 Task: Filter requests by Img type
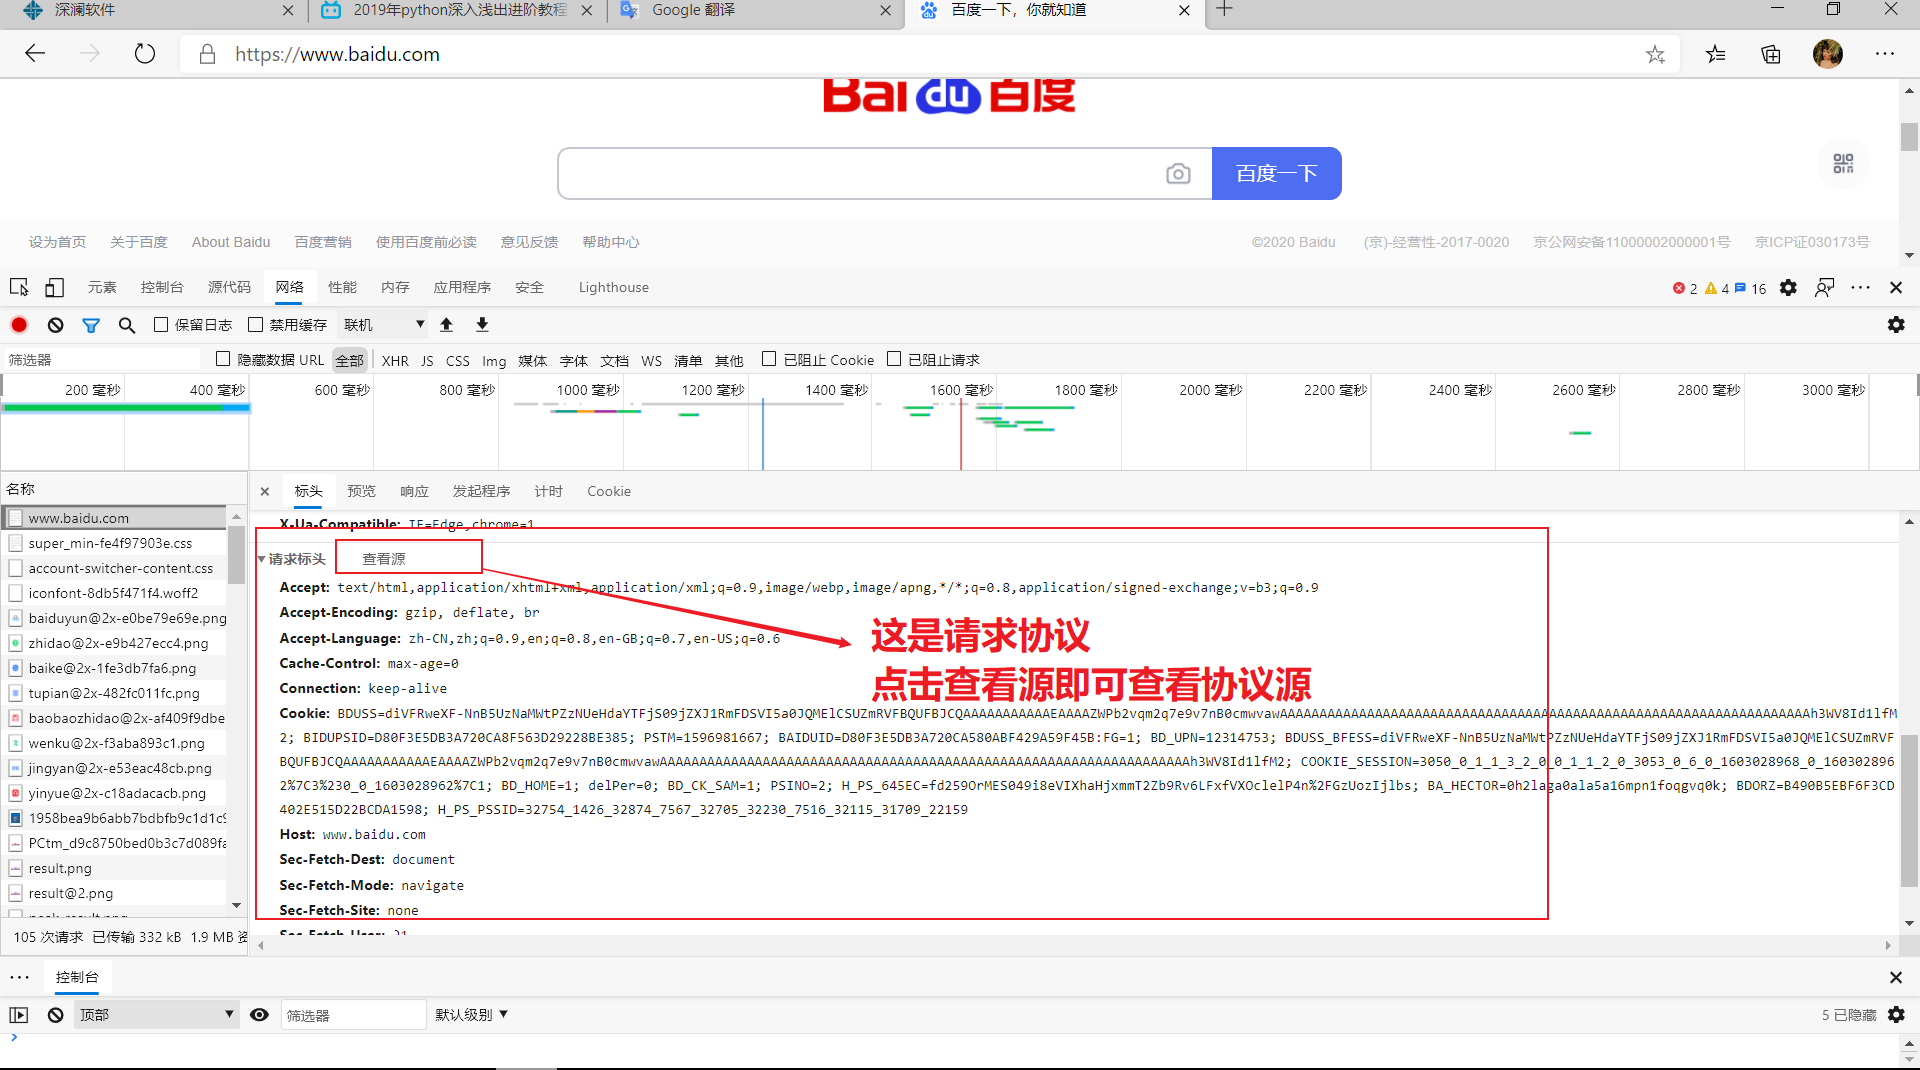494,361
